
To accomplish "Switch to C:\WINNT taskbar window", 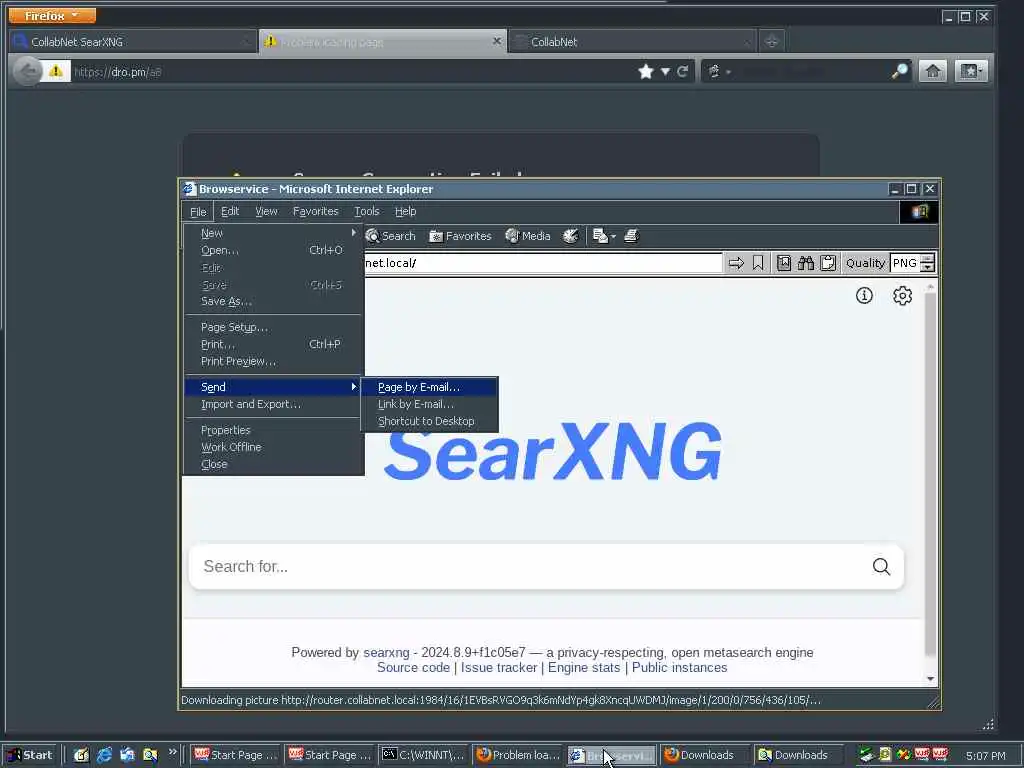I will (423, 755).
